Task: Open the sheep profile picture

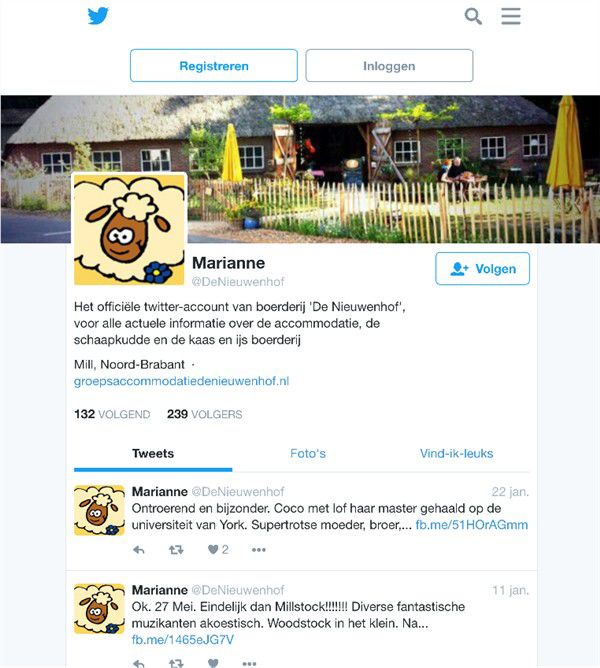Action: pos(130,229)
